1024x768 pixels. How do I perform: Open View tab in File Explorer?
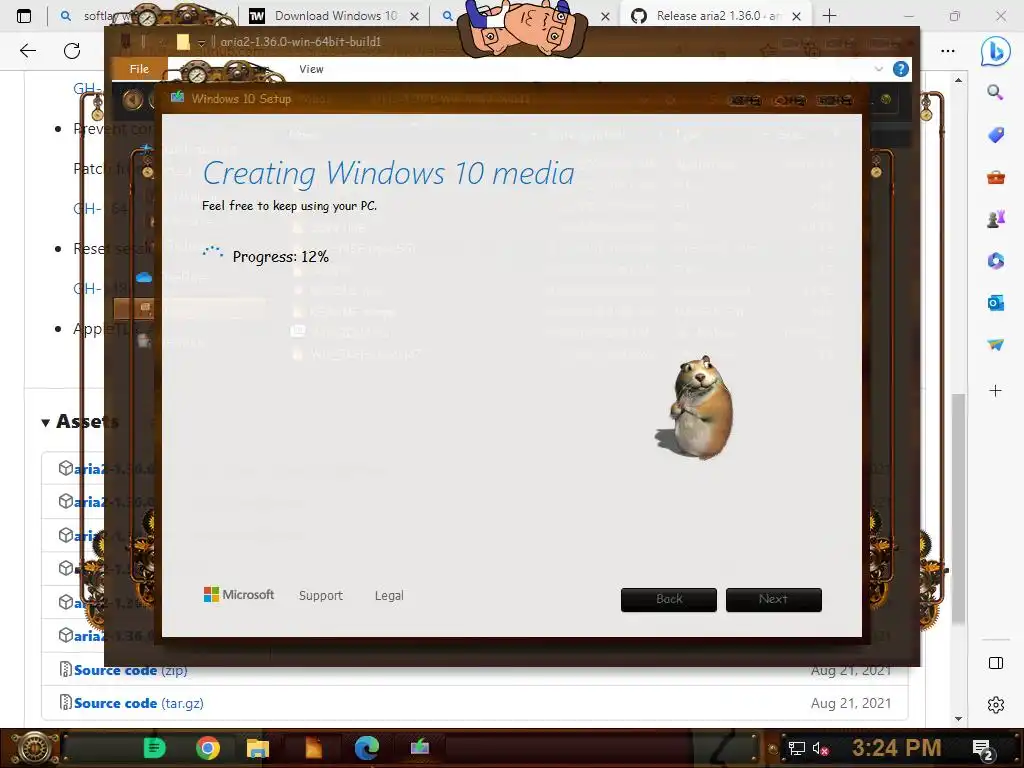pyautogui.click(x=311, y=69)
